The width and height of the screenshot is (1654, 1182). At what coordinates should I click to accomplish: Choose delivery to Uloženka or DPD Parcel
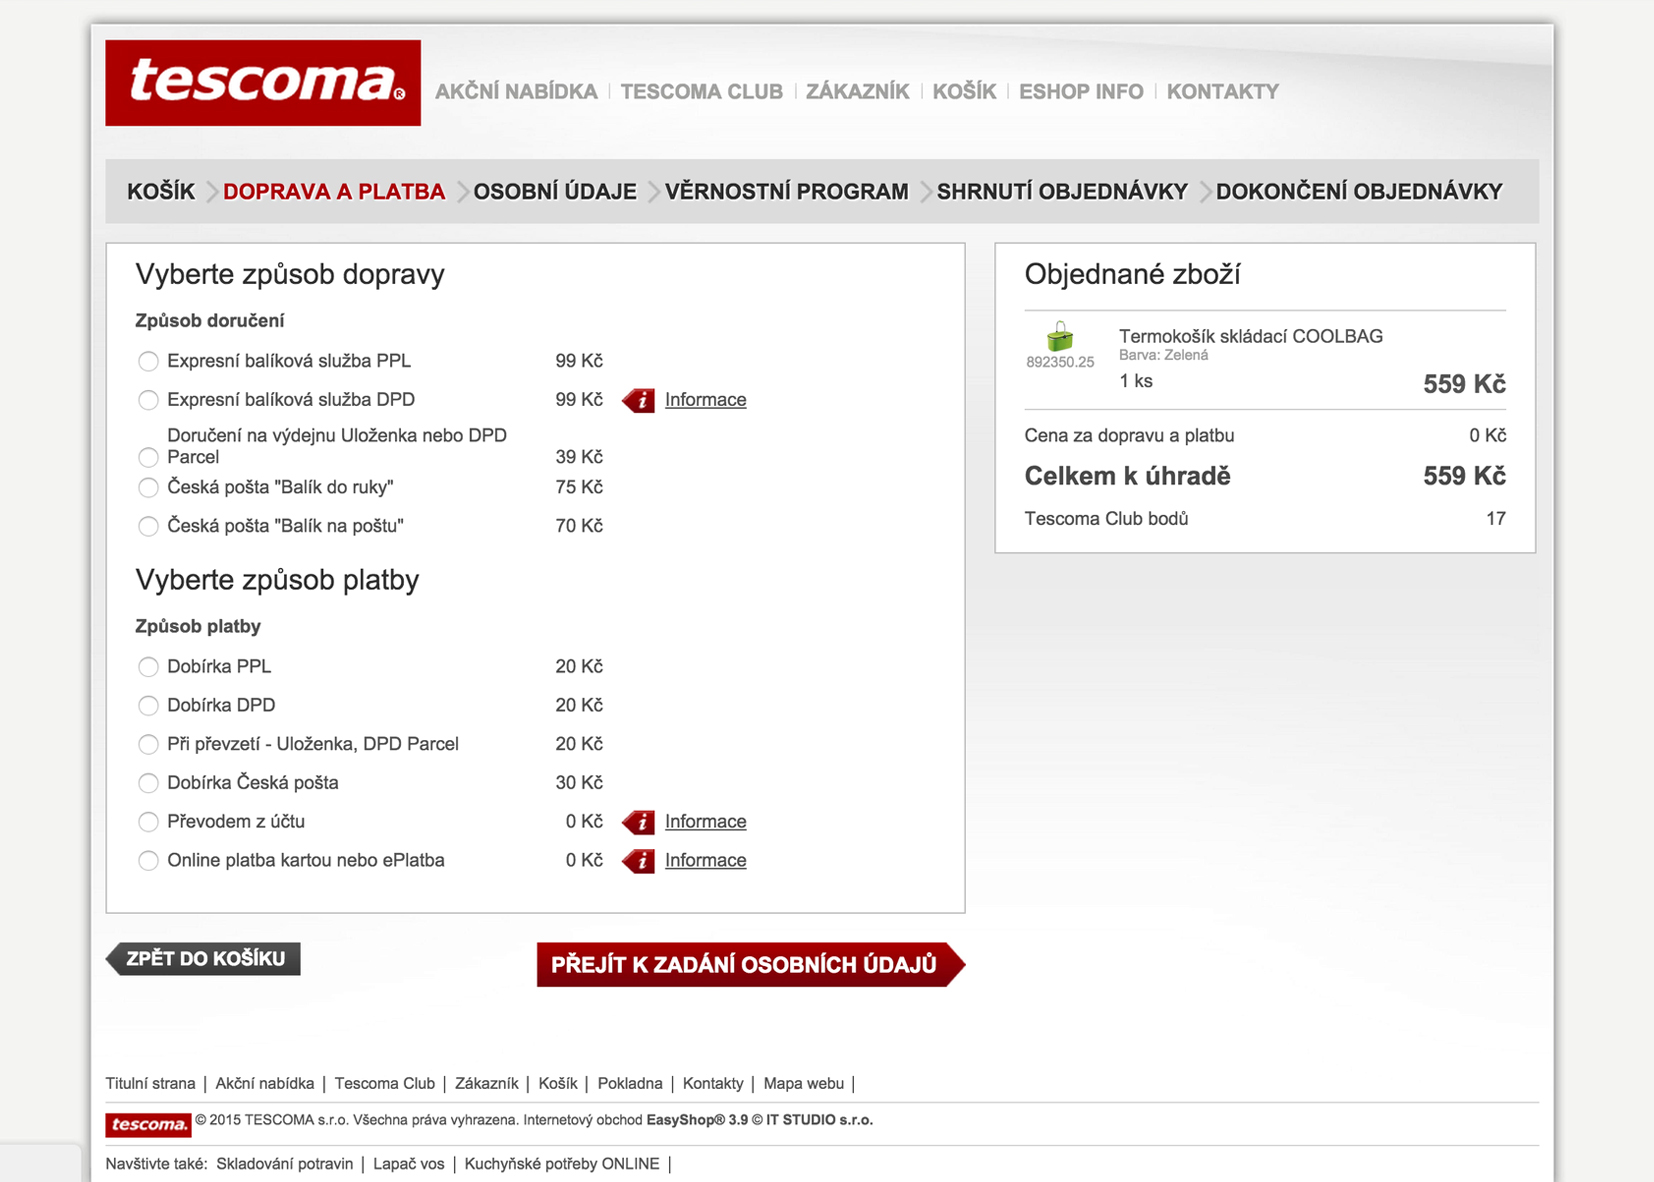[148, 457]
